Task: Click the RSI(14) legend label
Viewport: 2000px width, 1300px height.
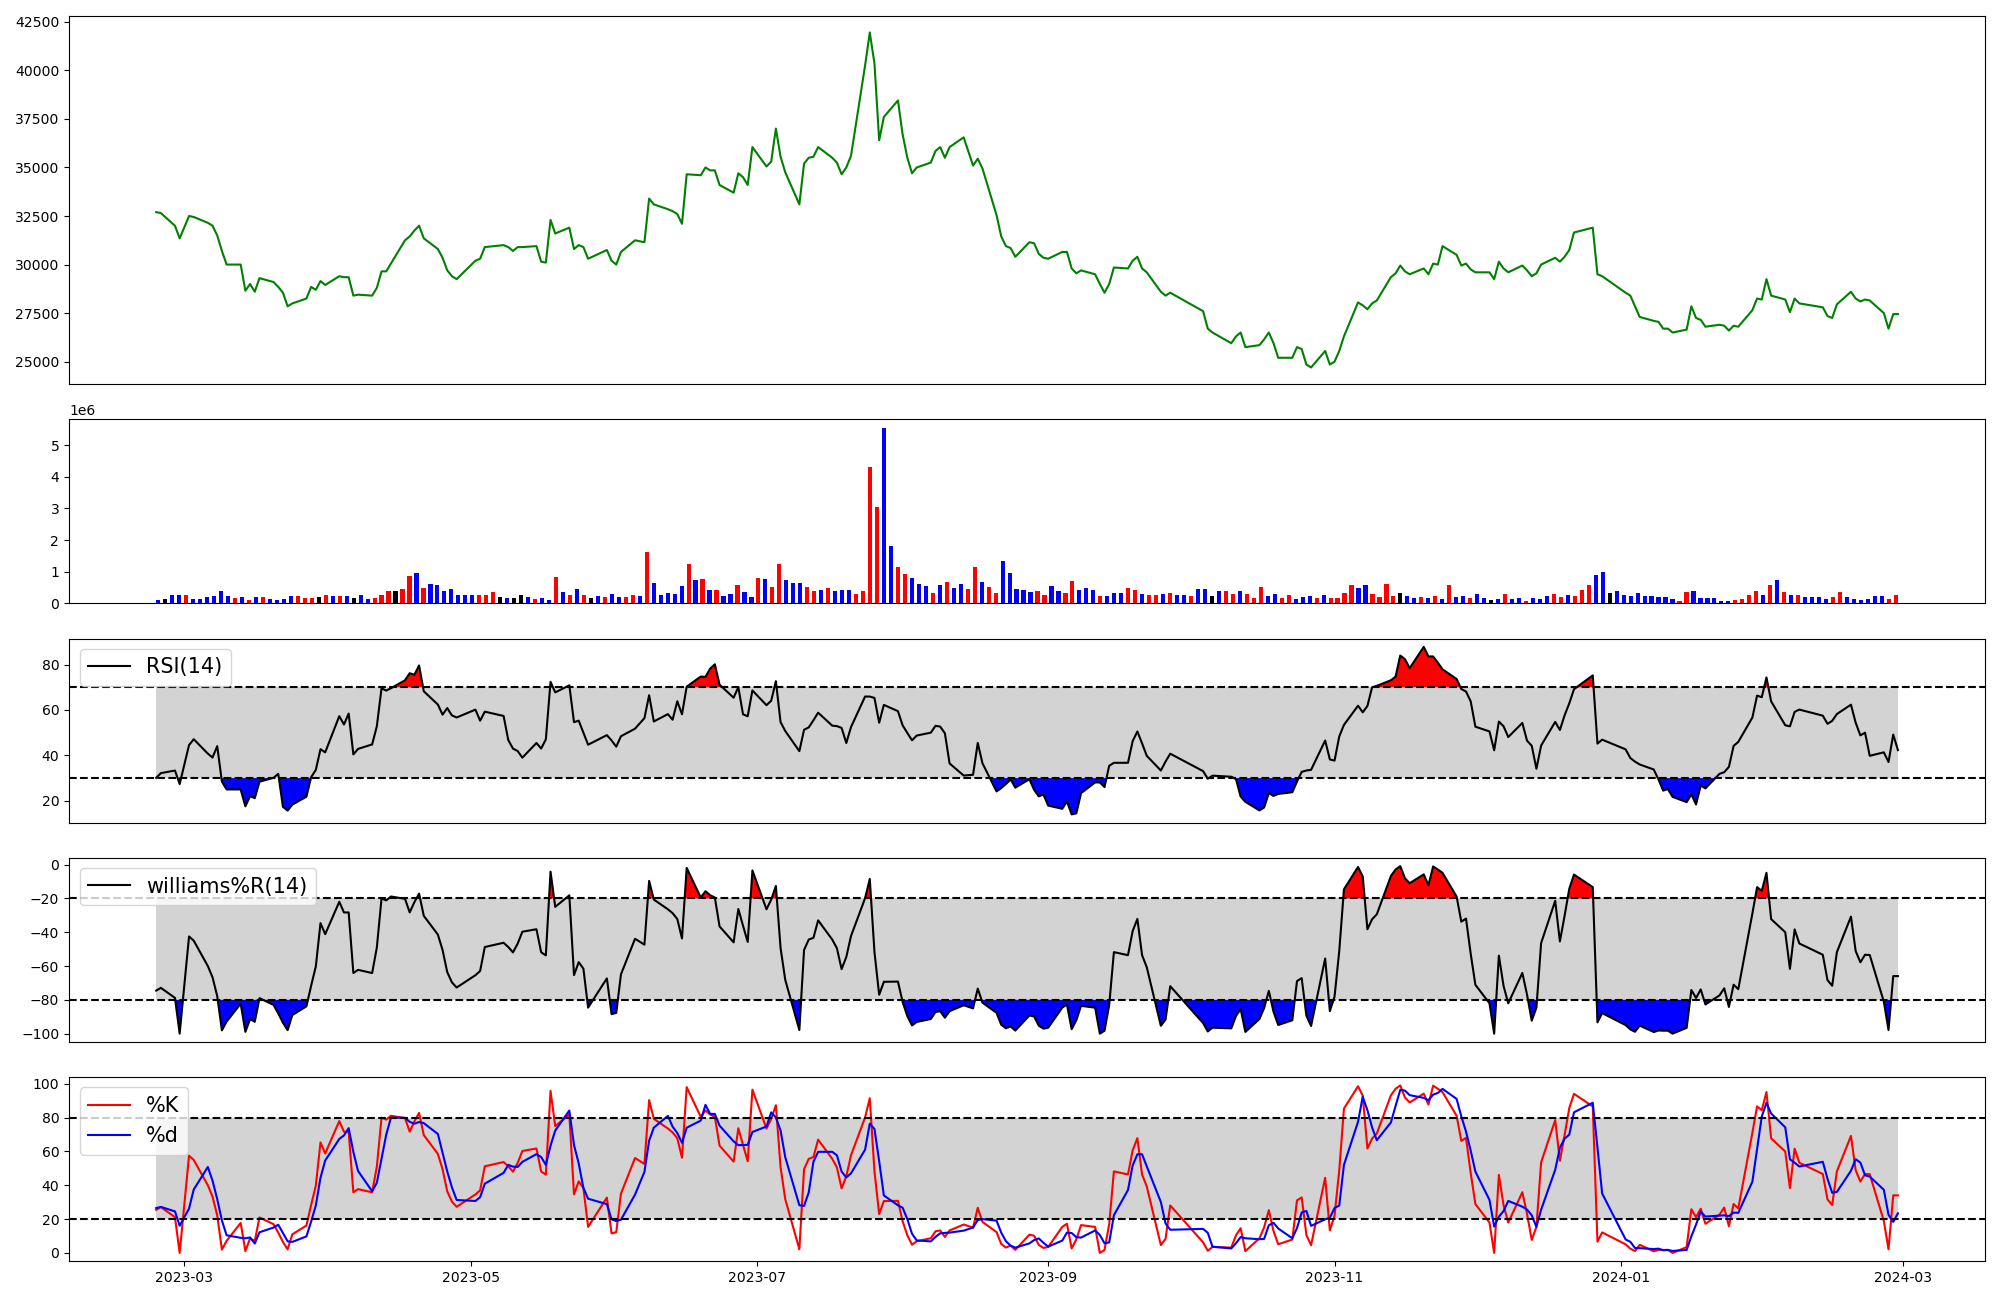Action: pos(184,666)
